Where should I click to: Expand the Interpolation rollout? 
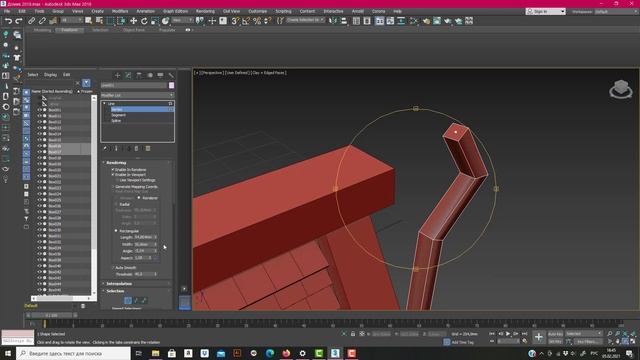coord(137,284)
